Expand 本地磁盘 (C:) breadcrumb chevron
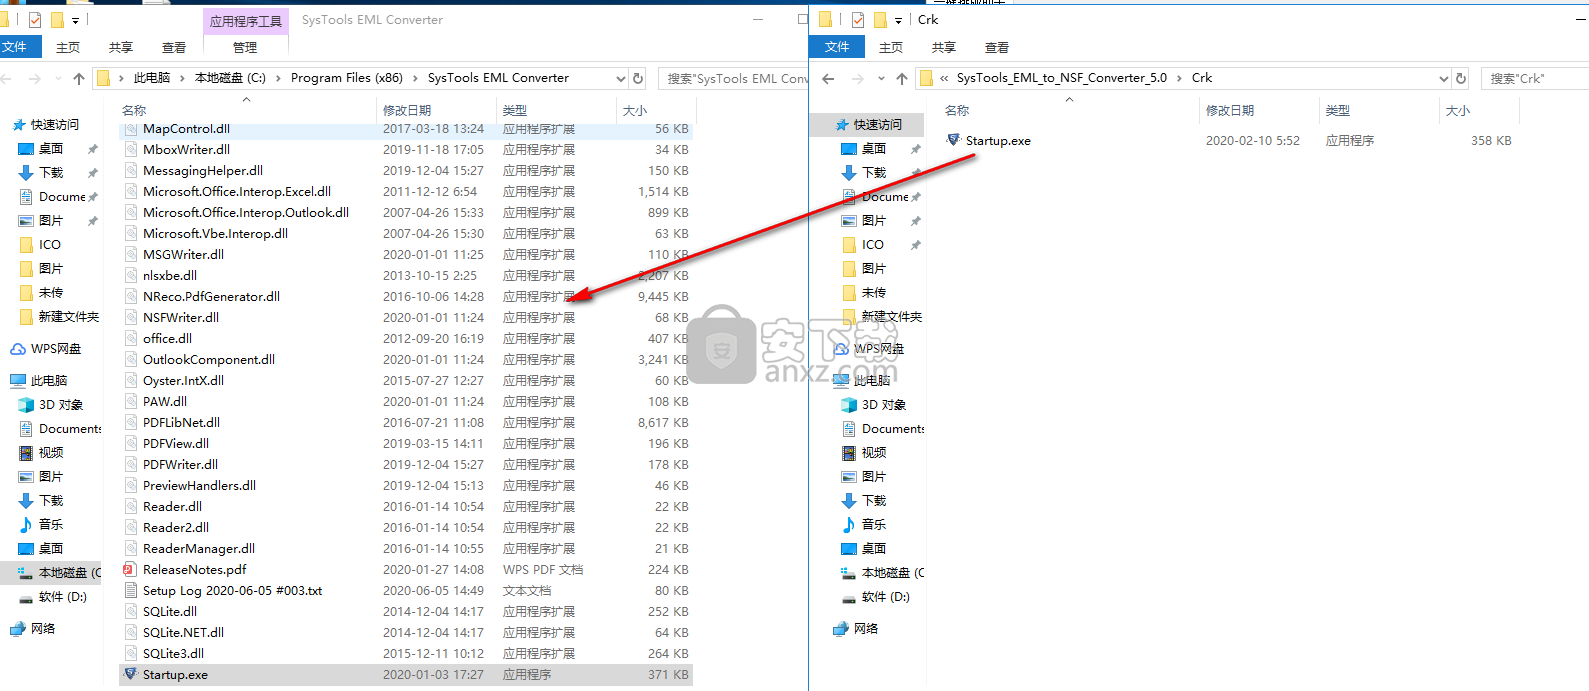Image resolution: width=1589 pixels, height=691 pixels. pyautogui.click(x=279, y=78)
